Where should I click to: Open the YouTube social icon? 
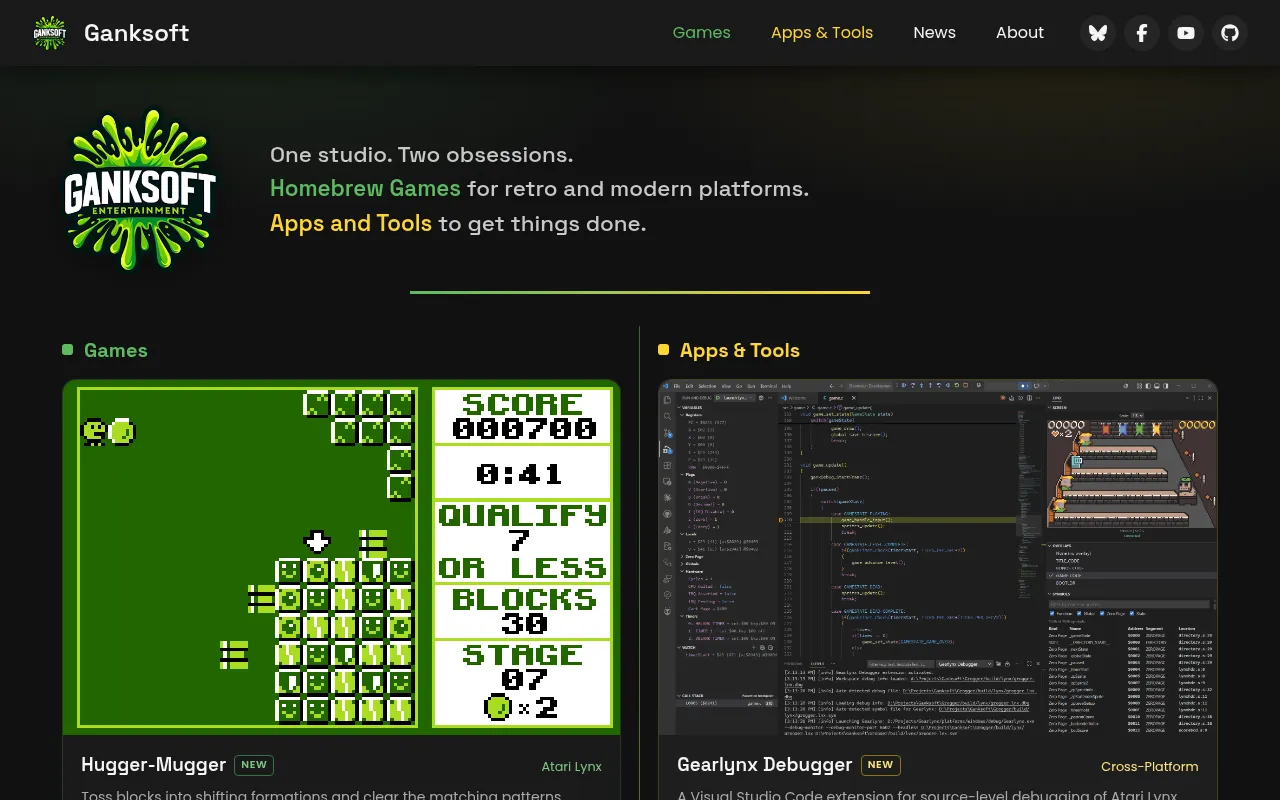[1186, 33]
